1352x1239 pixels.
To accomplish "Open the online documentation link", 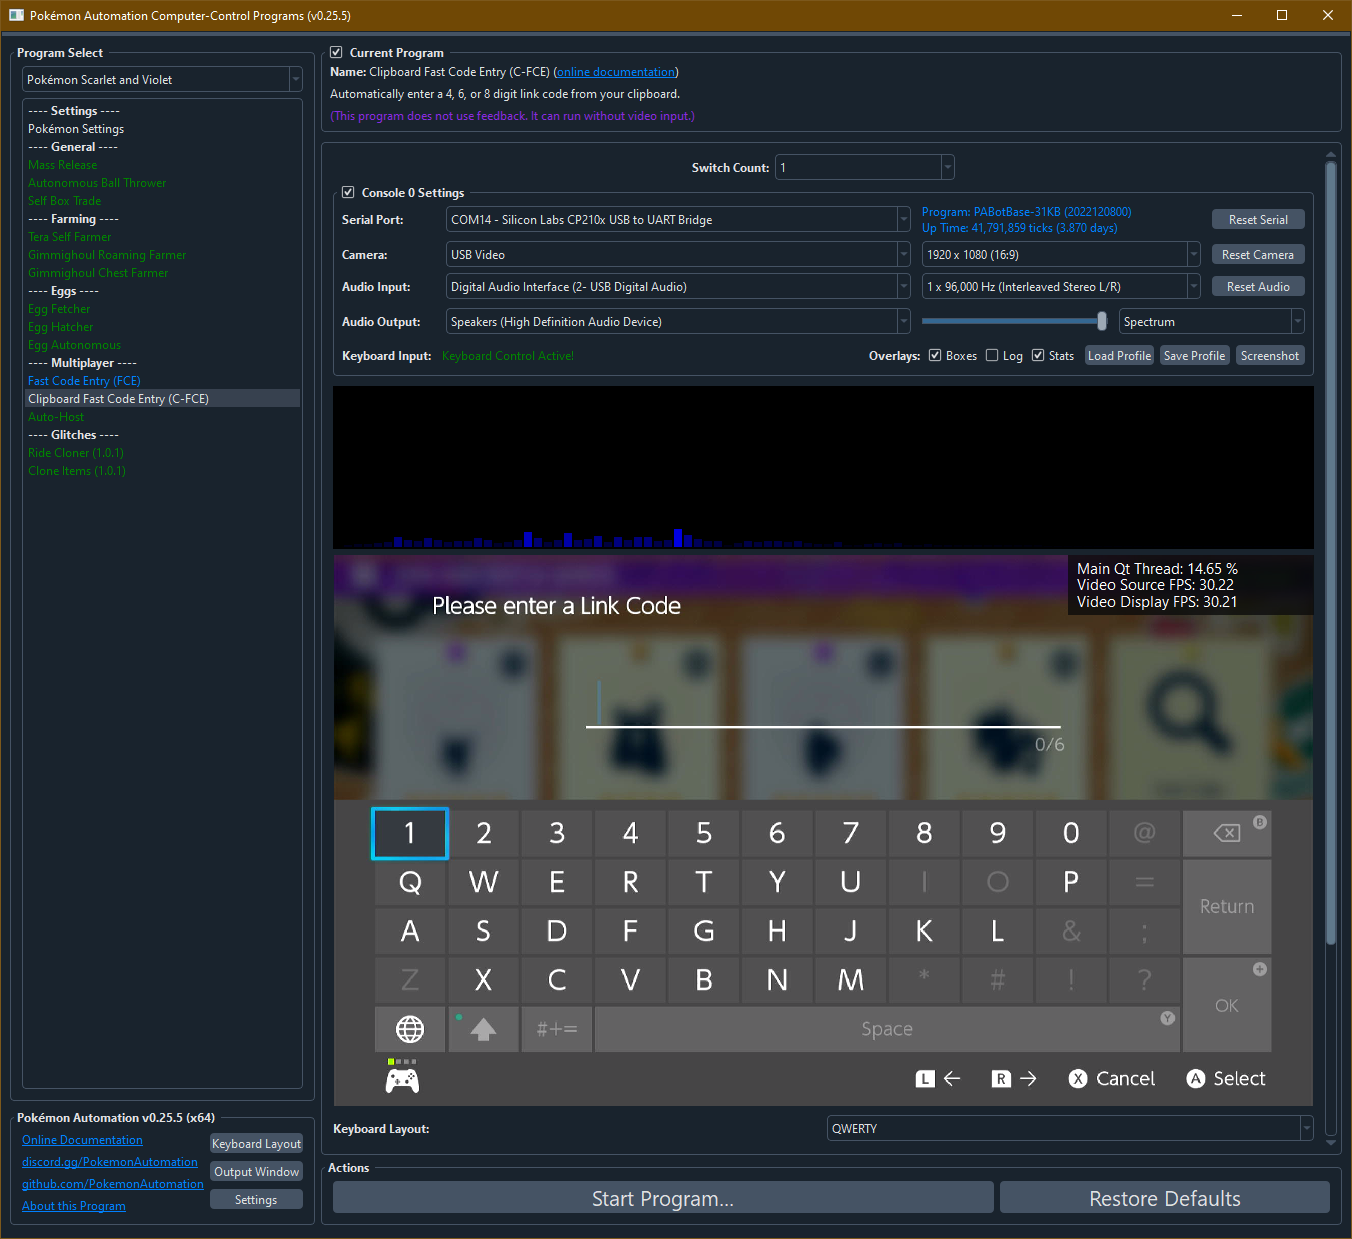I will click(616, 72).
